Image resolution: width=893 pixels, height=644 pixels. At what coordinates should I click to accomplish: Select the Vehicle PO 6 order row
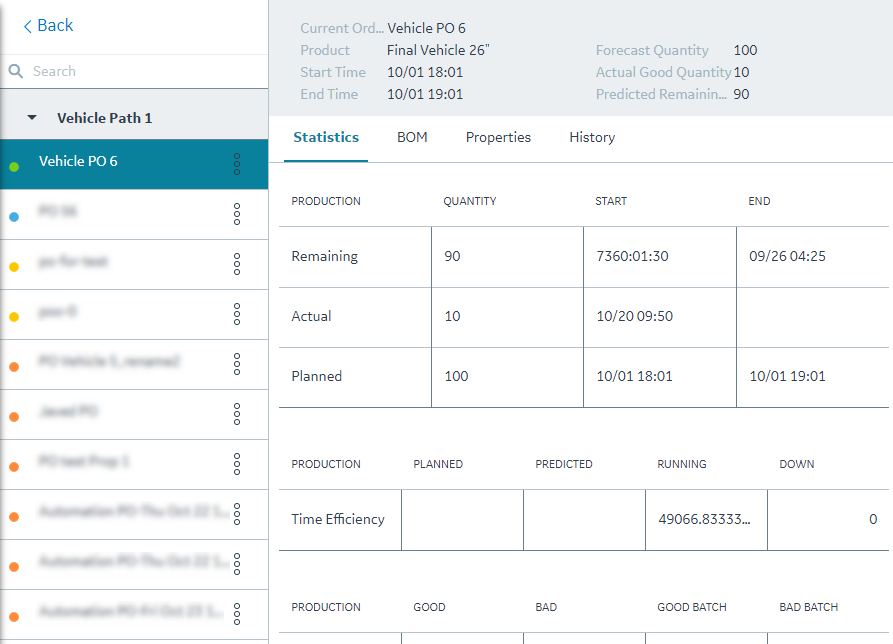click(134, 164)
